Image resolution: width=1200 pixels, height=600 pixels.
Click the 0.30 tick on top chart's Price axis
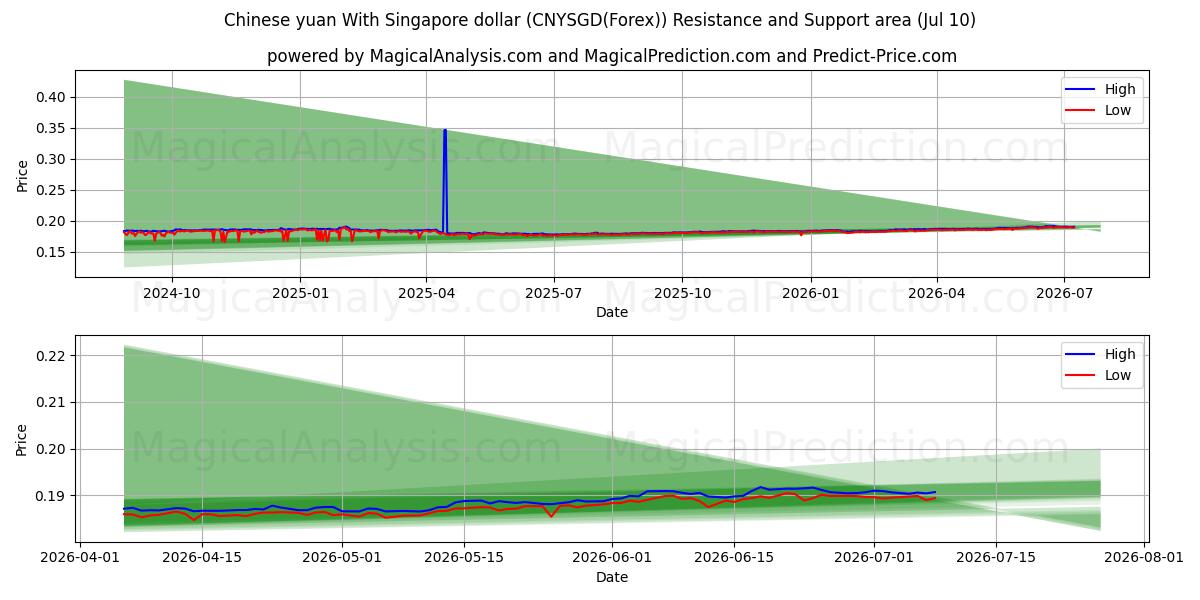coord(51,159)
